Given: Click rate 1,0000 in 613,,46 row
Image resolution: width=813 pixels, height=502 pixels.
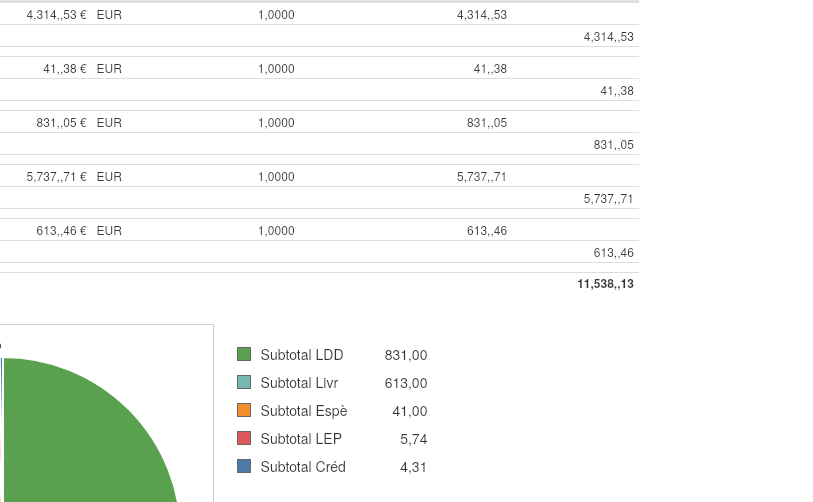Looking at the screenshot, I should coord(276,230).
